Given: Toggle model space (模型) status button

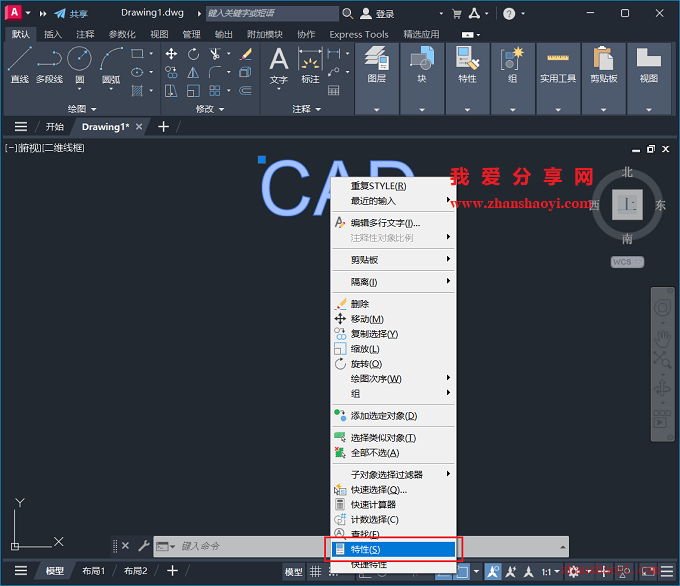Looking at the screenshot, I should (294, 572).
